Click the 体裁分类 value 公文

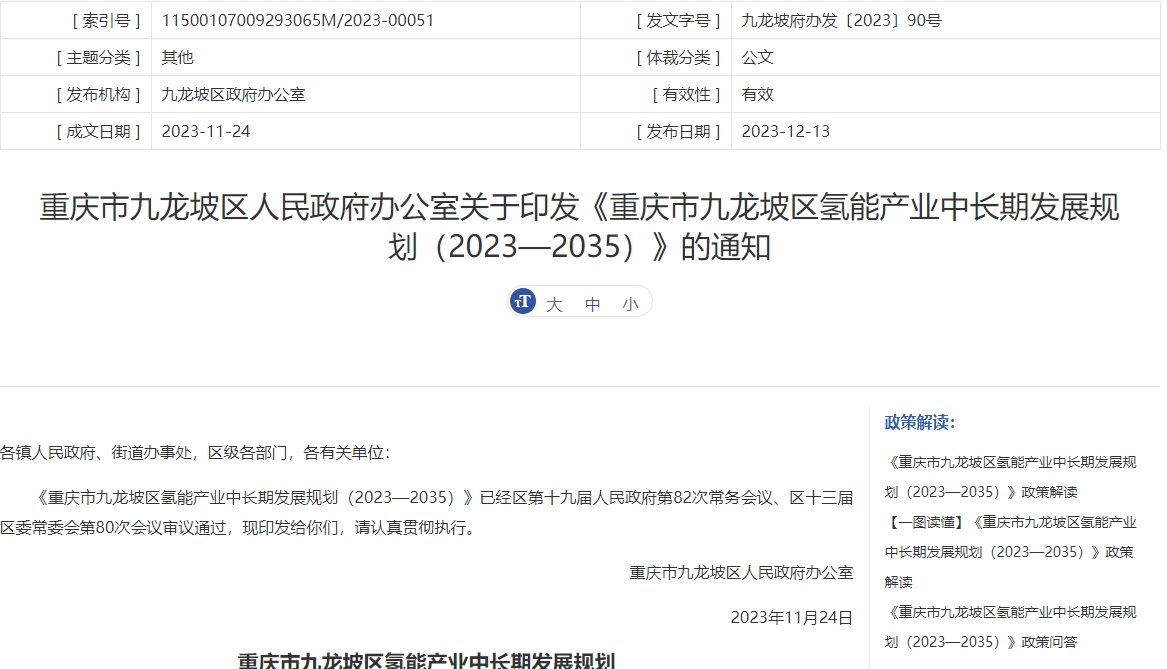coord(752,57)
